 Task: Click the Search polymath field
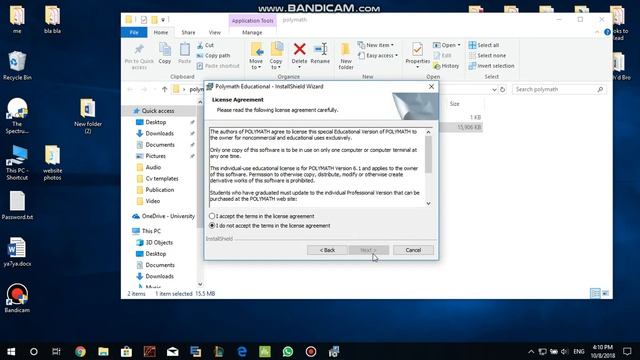tap(559, 89)
